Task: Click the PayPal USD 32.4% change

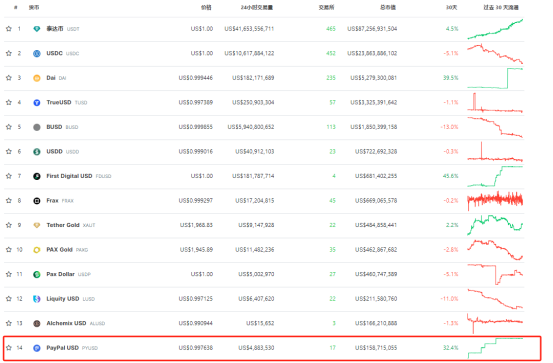Action: pyautogui.click(x=451, y=347)
